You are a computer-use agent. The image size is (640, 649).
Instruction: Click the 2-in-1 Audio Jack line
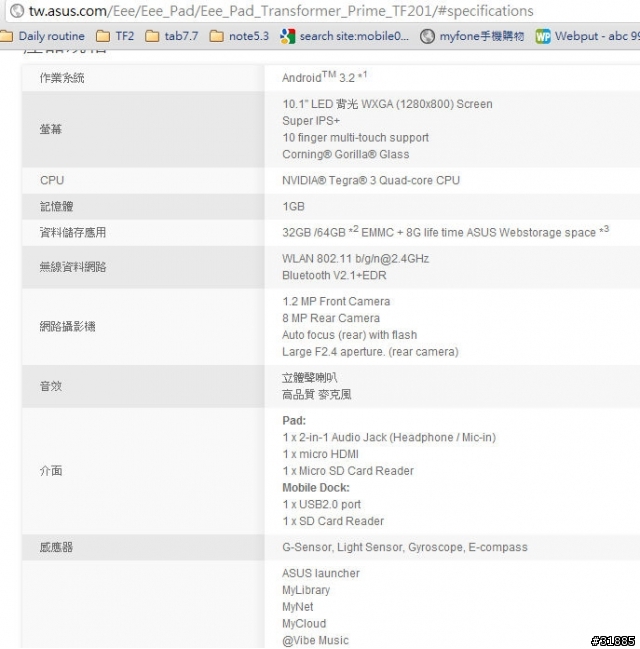coord(389,437)
